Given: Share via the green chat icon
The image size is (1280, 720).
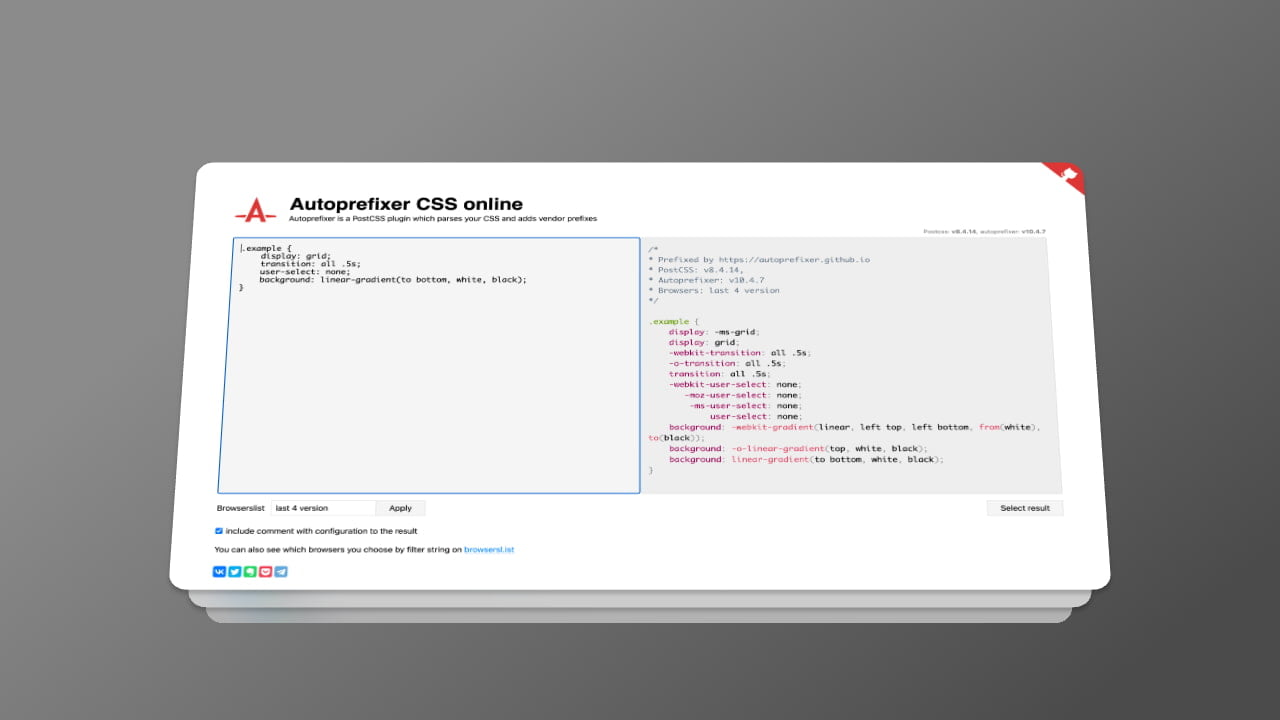Looking at the screenshot, I should pos(250,572).
